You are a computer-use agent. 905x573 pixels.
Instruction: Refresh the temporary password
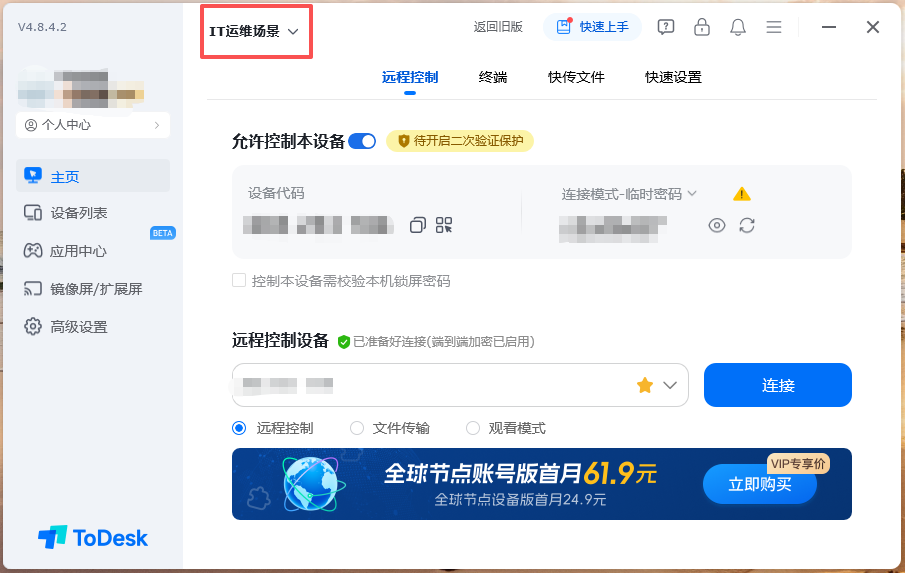(x=747, y=226)
